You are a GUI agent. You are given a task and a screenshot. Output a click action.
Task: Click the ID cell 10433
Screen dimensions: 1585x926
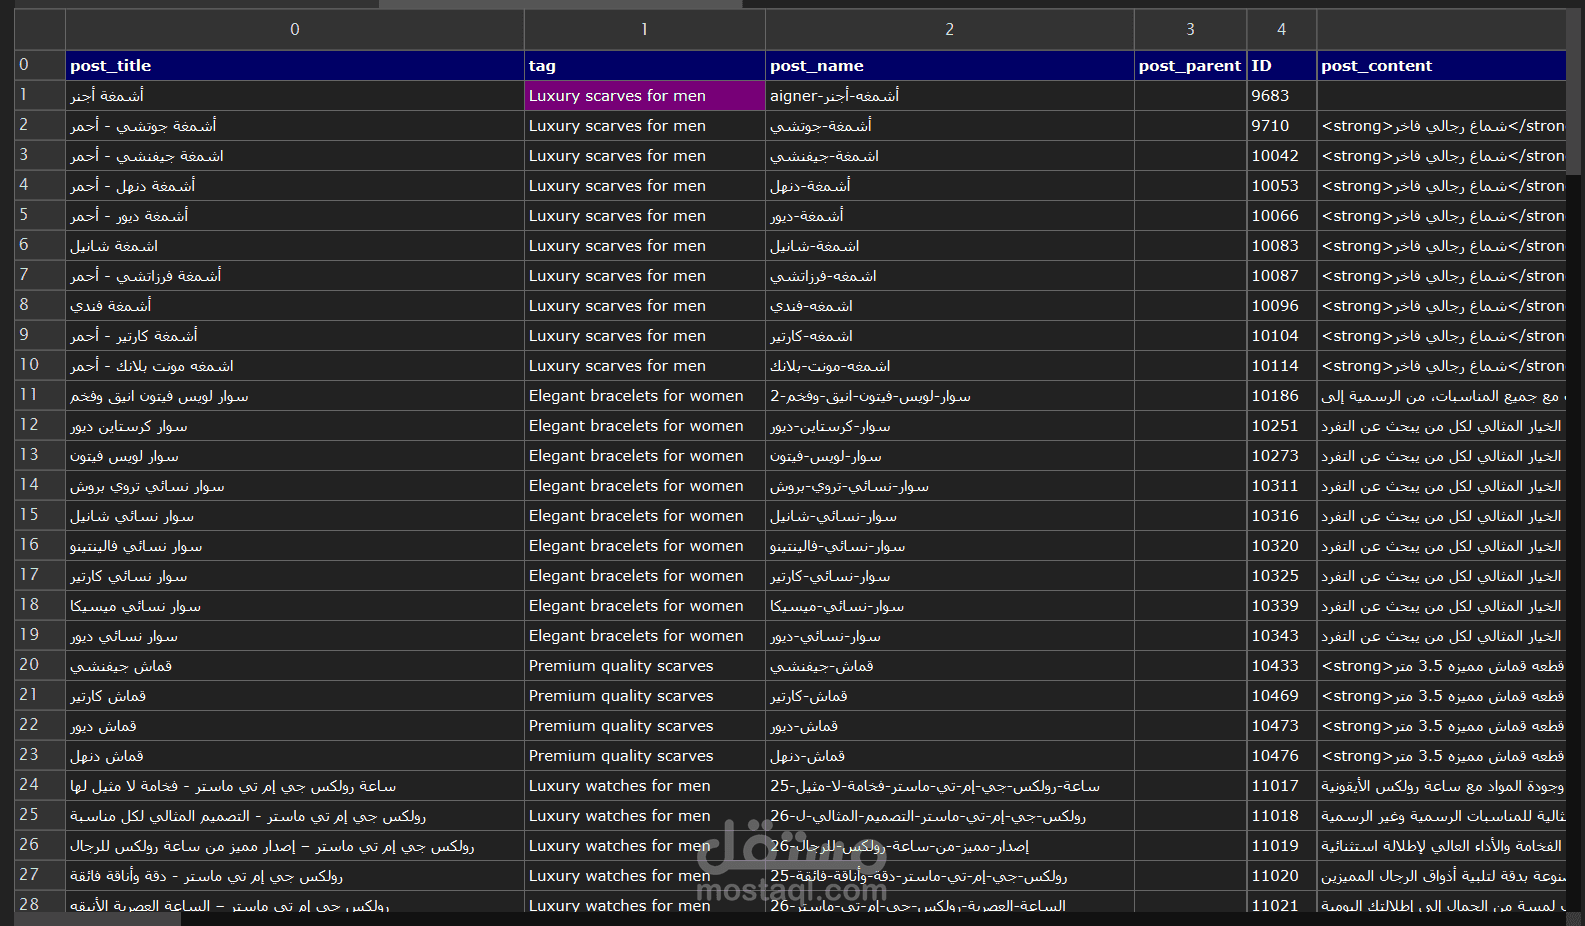(x=1282, y=666)
